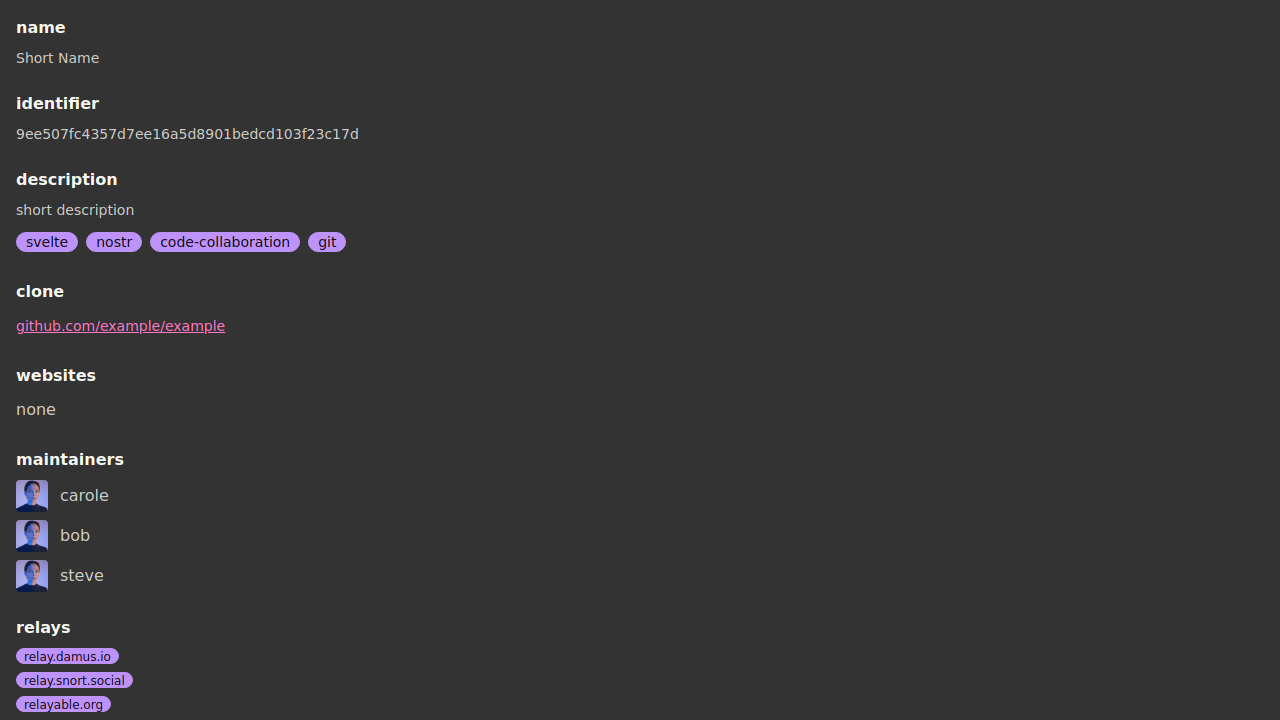Click the Short Name text
This screenshot has width=1280, height=720.
[57, 58]
